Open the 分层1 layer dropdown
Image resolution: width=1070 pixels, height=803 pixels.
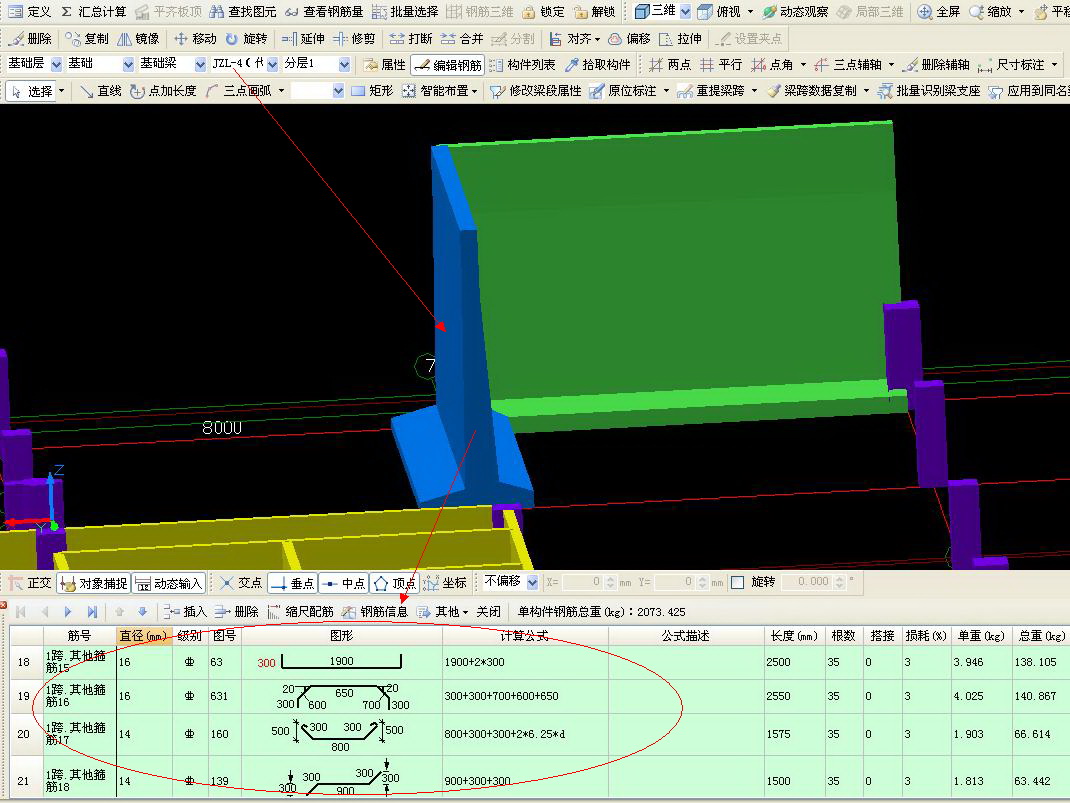pyautogui.click(x=345, y=64)
